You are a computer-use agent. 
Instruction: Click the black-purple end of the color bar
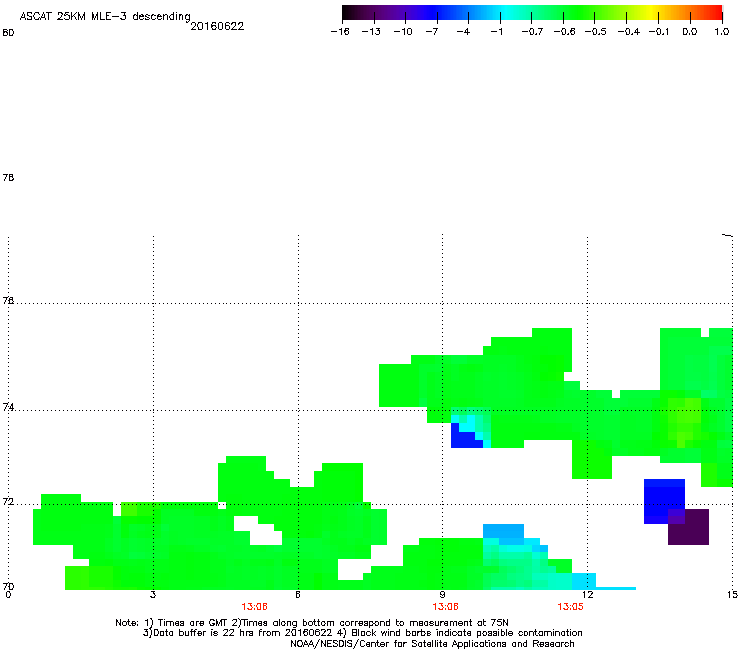pos(352,12)
